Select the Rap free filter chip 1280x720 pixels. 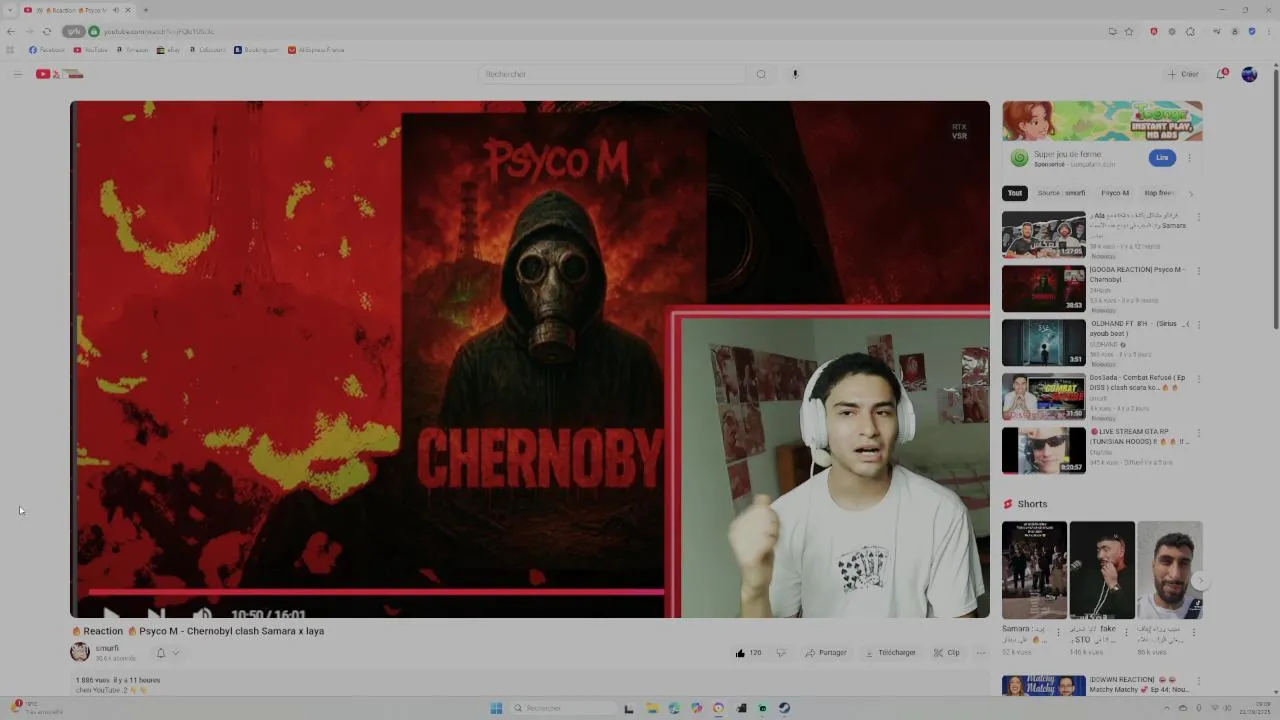pyautogui.click(x=1159, y=193)
